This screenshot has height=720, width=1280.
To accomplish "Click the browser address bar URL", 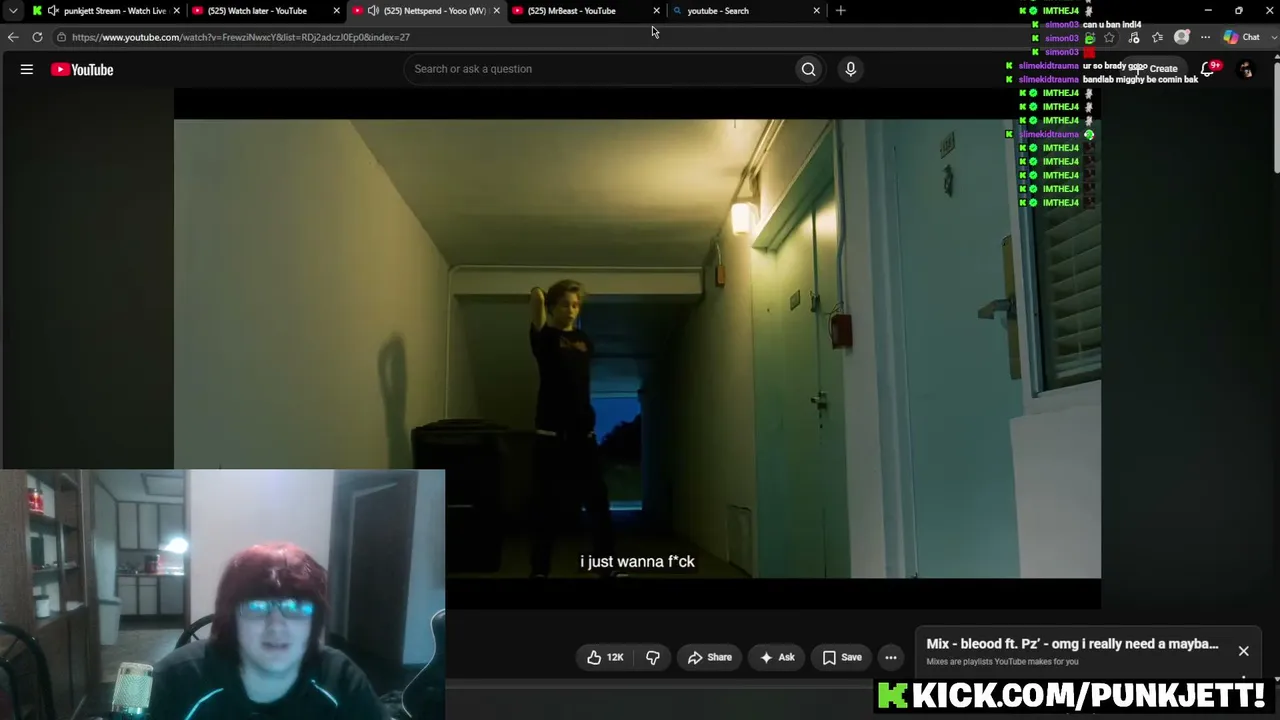I will click(x=241, y=37).
